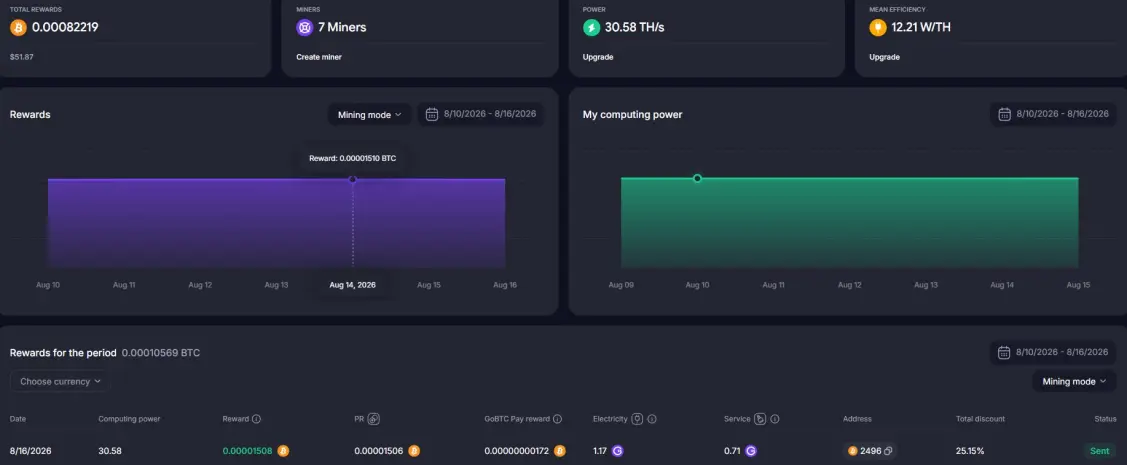This screenshot has width=1127, height=465.
Task: Click the Total discount column header
Action: coord(980,419)
